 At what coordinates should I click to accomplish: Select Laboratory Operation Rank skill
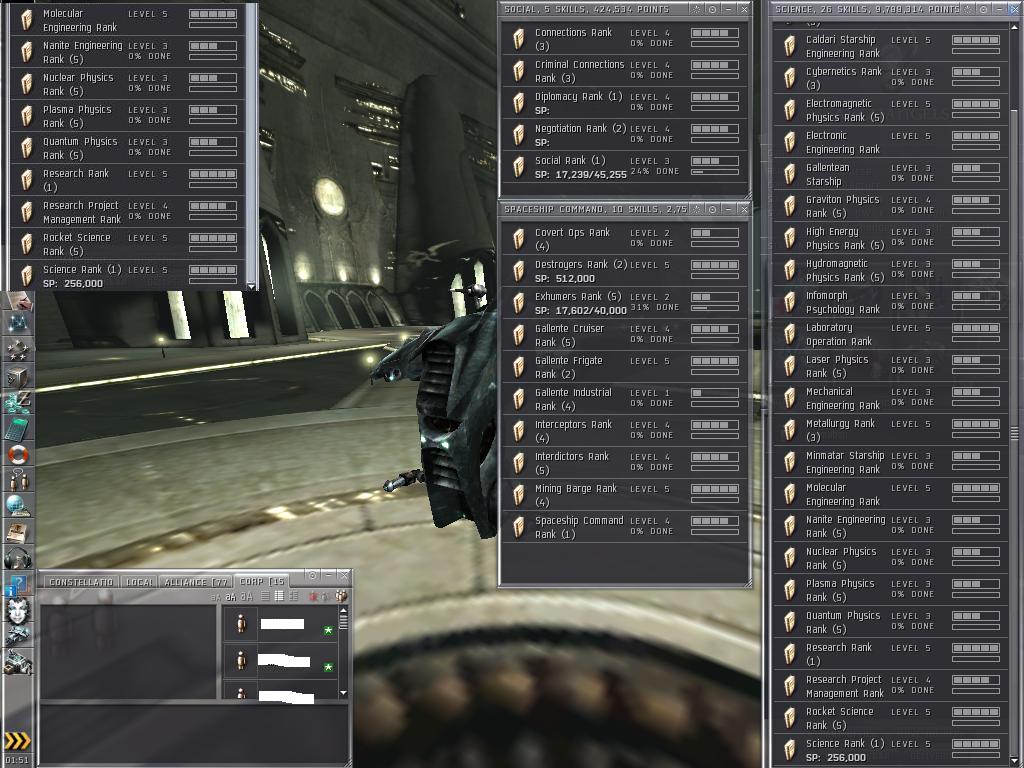click(891, 334)
